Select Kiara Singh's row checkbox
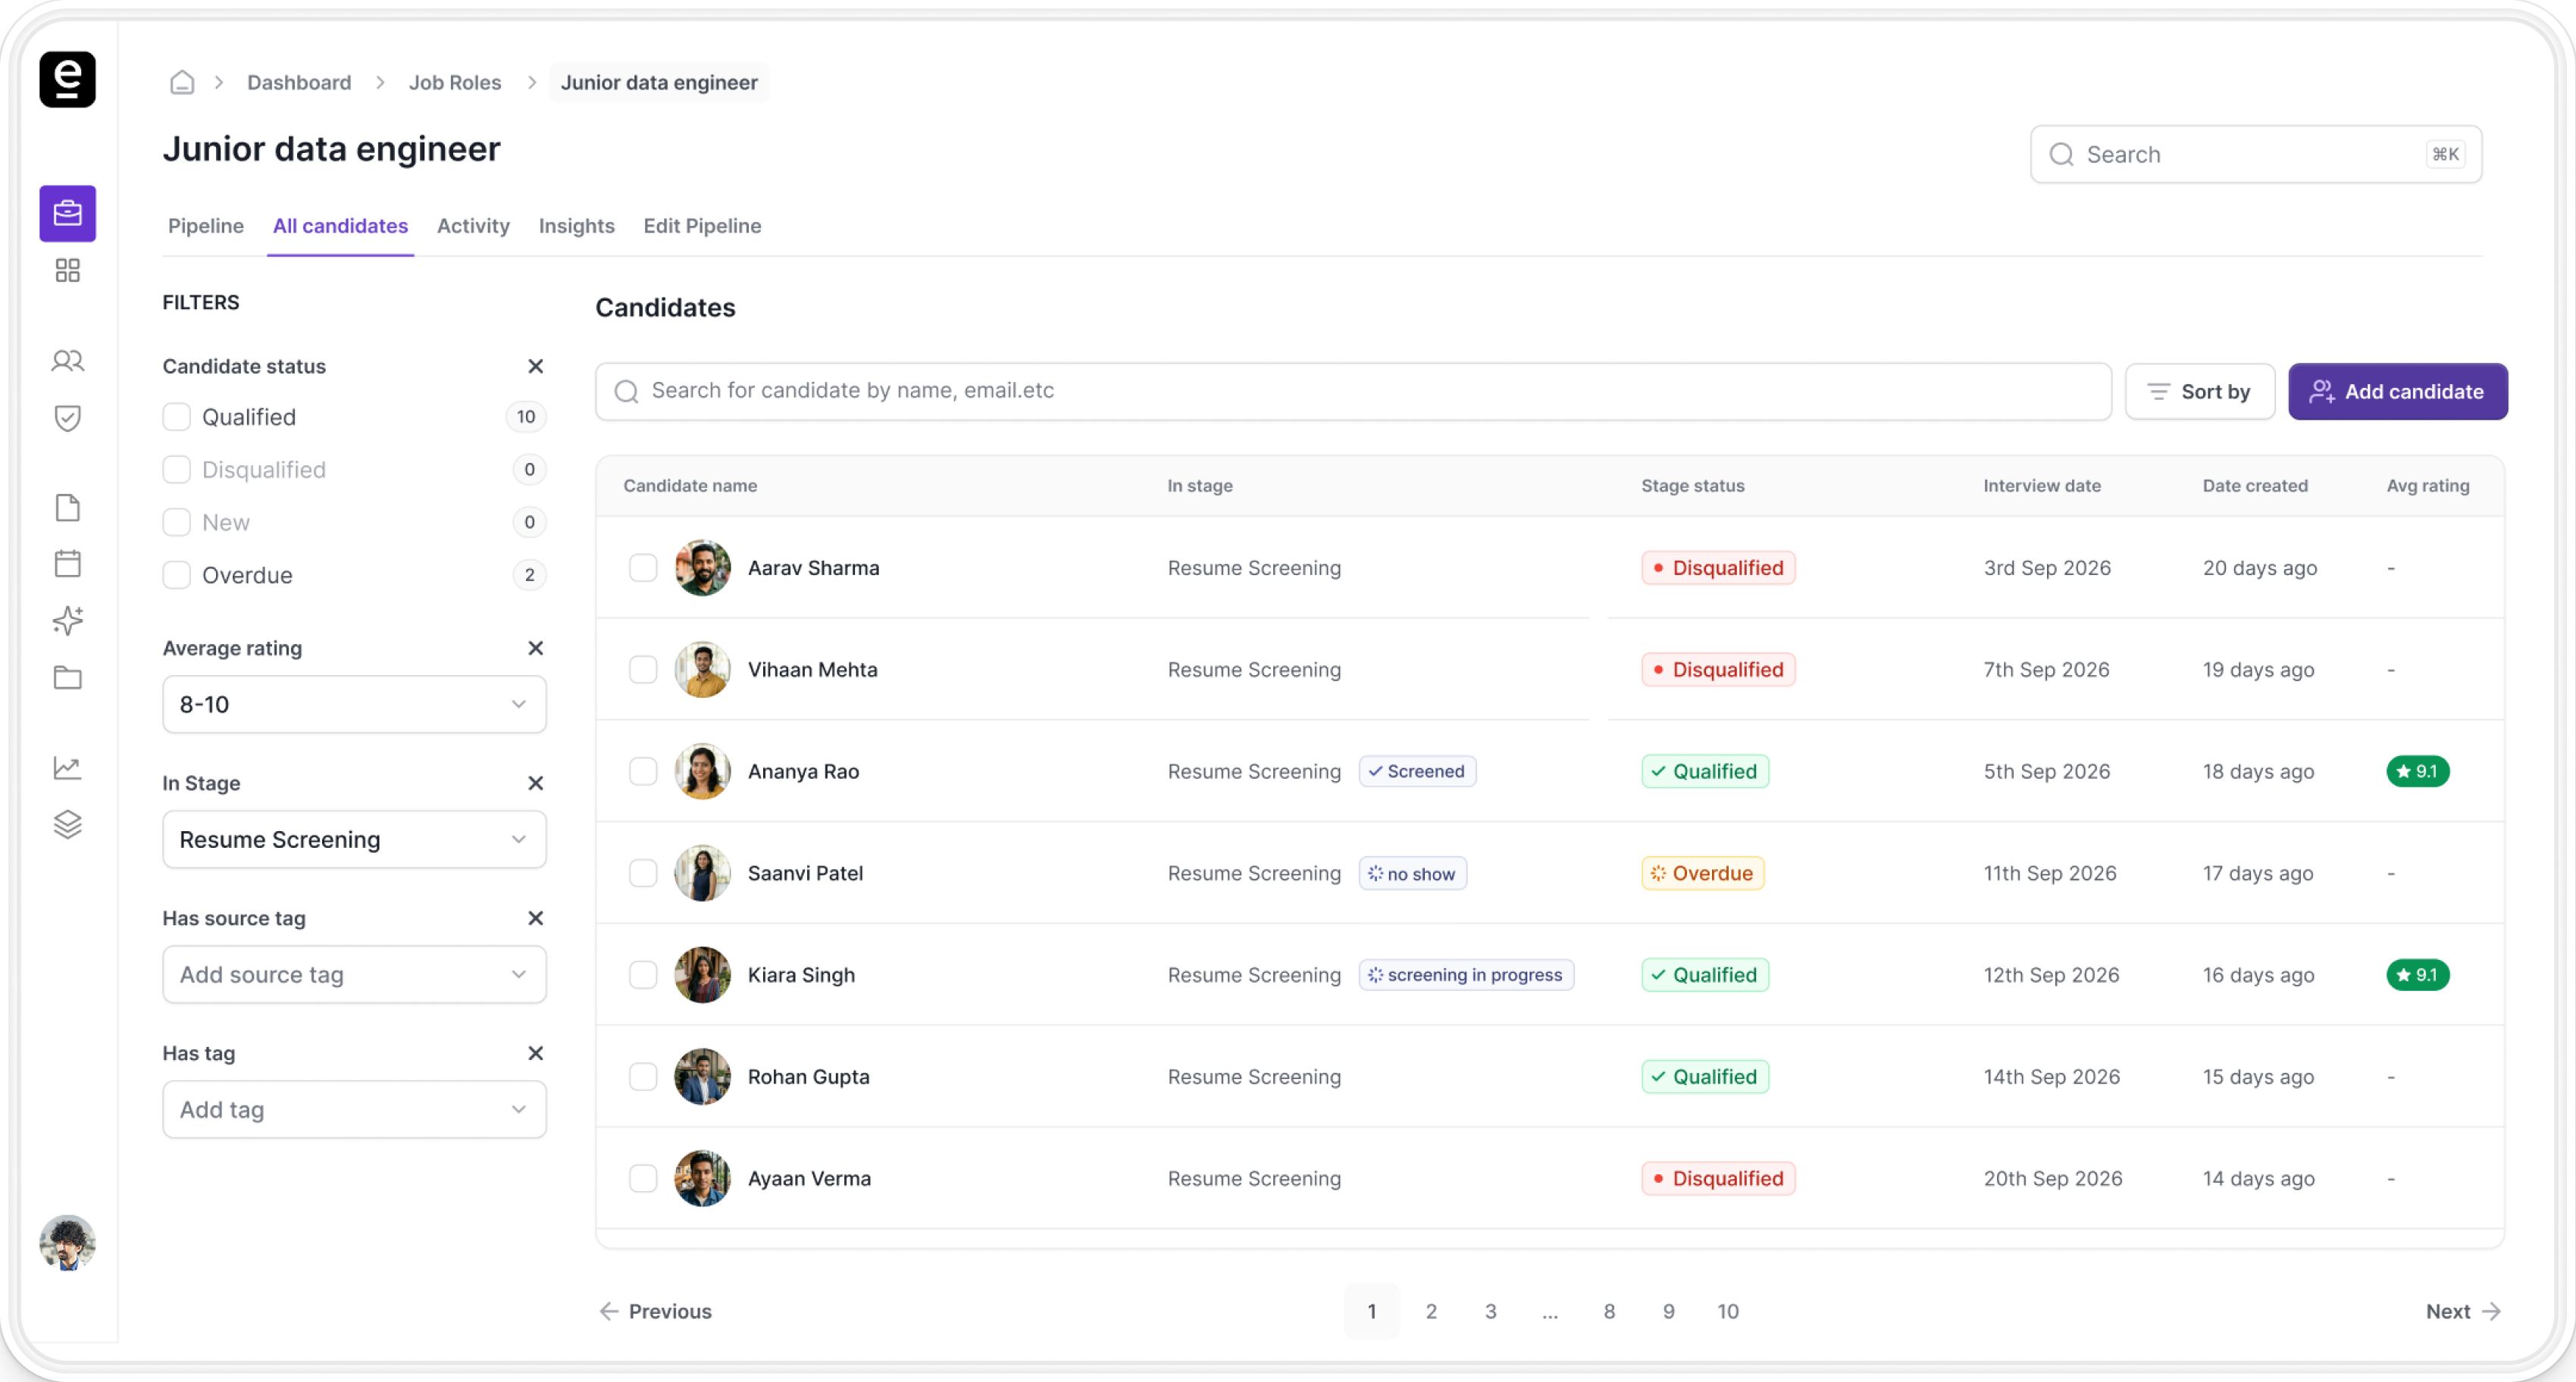The width and height of the screenshot is (2576, 1382). pyautogui.click(x=642, y=975)
